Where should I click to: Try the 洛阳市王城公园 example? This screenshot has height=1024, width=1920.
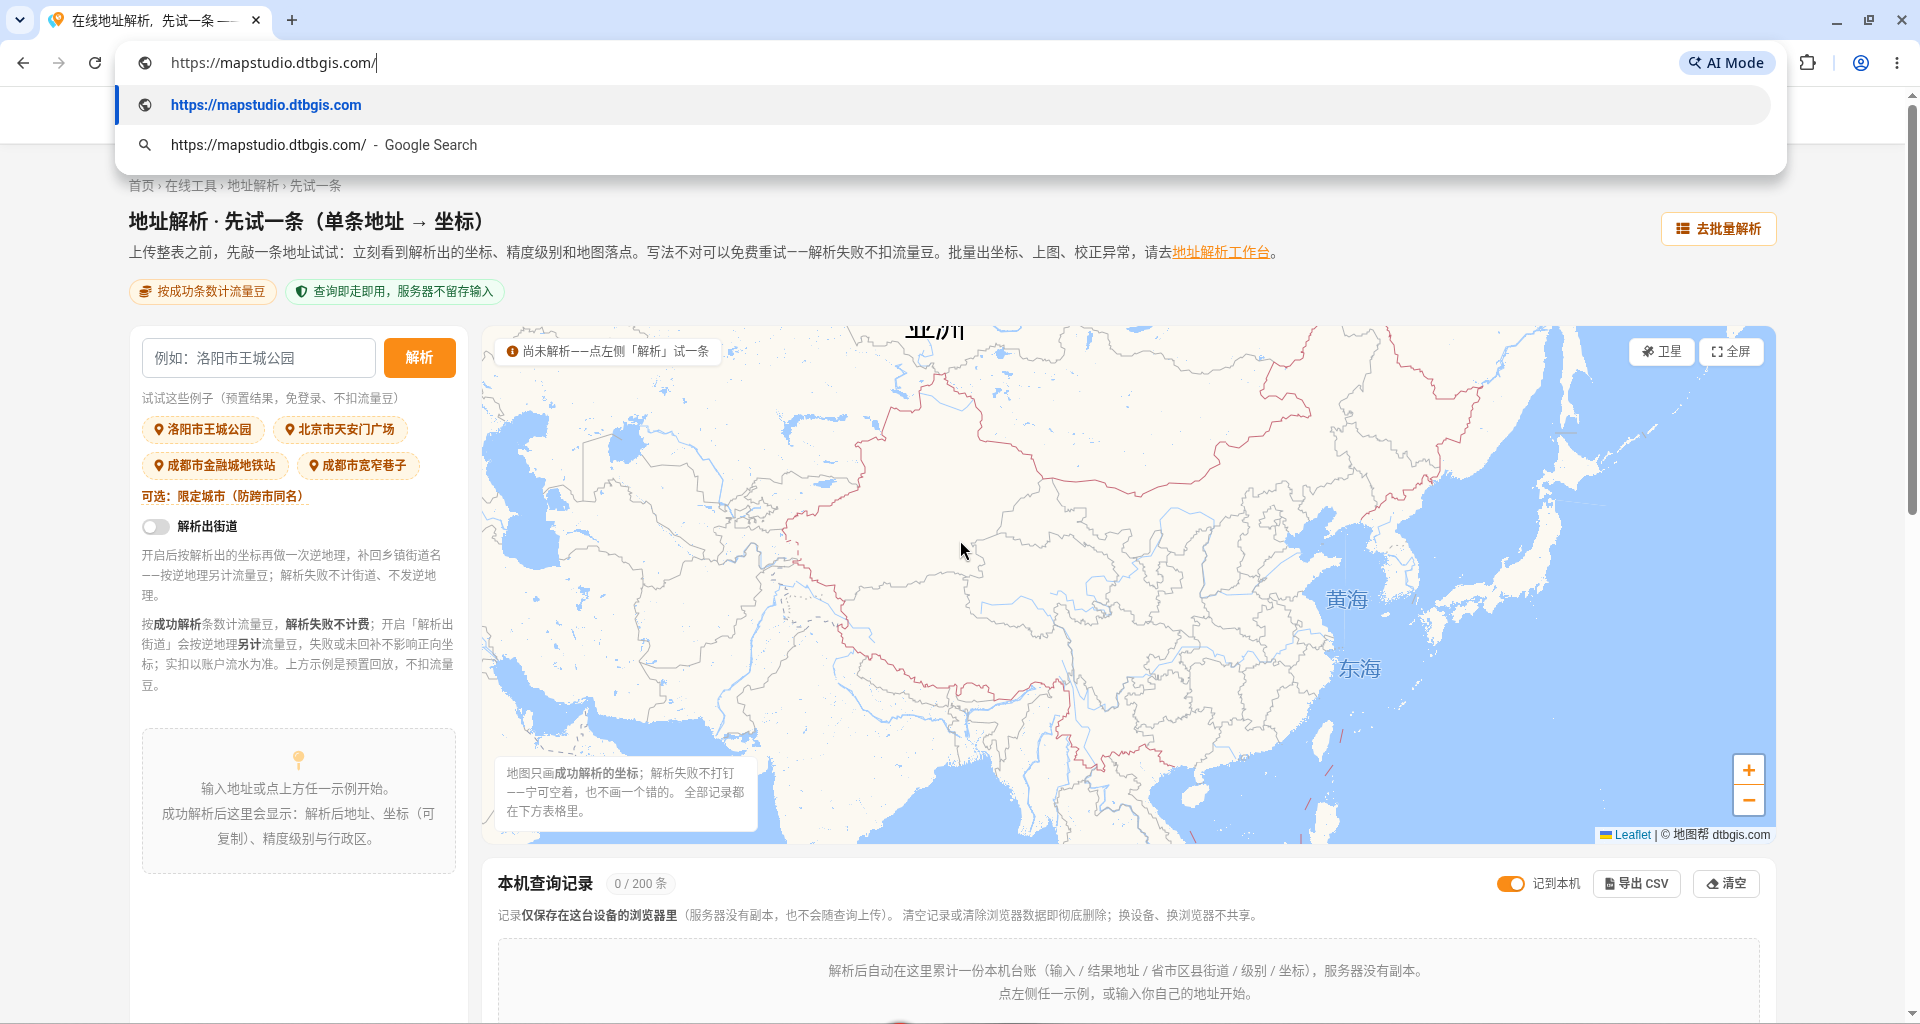203,430
